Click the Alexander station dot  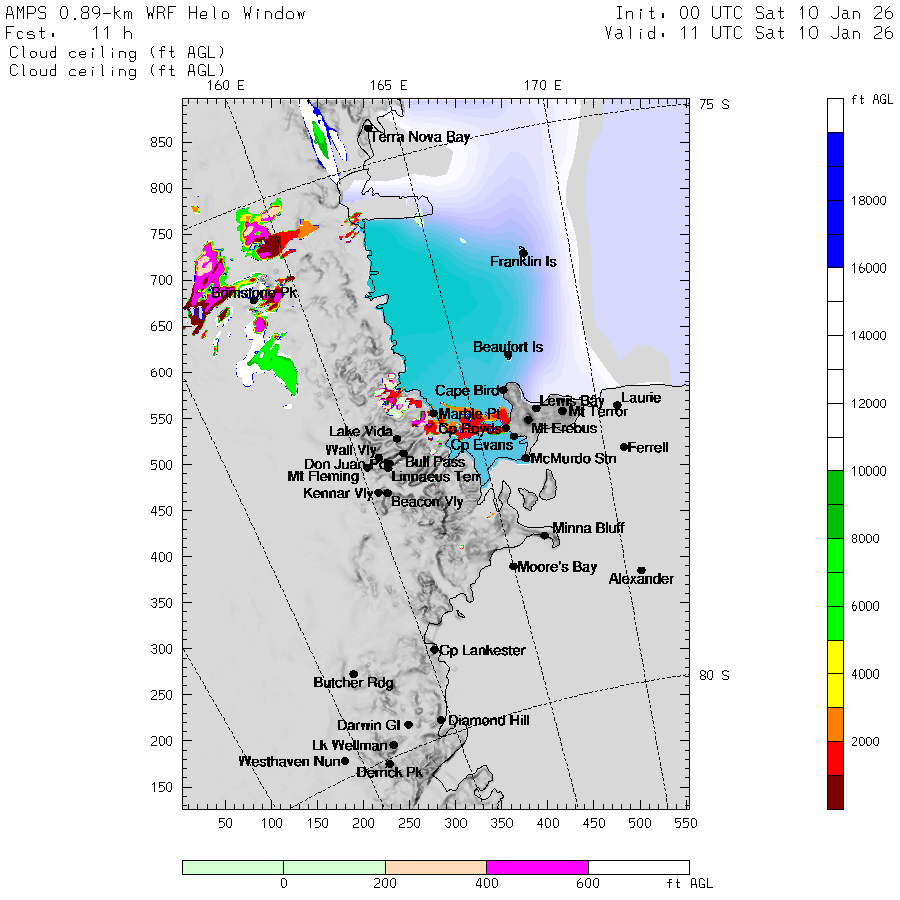tap(641, 570)
